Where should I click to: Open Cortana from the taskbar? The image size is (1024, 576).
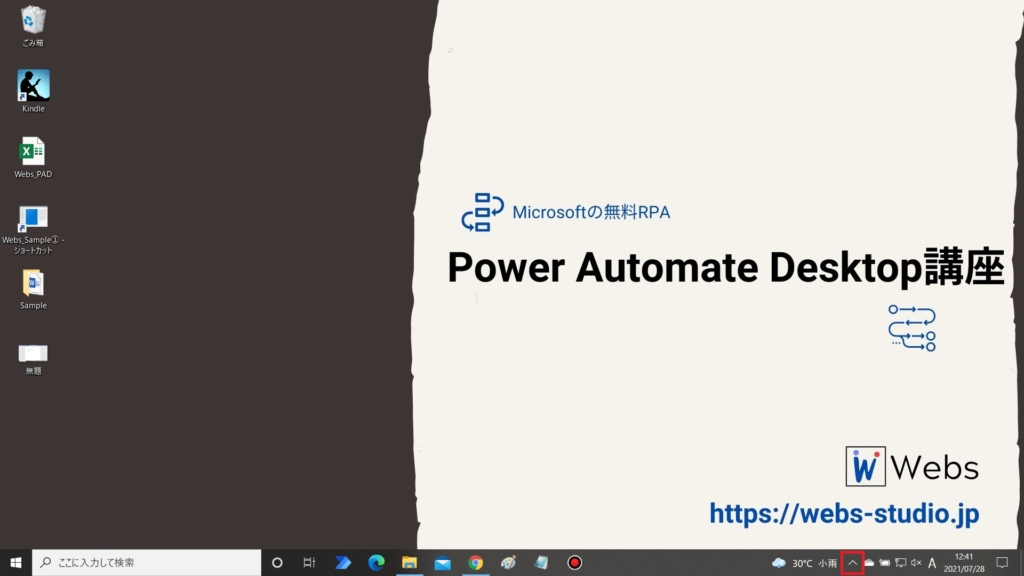pos(277,562)
